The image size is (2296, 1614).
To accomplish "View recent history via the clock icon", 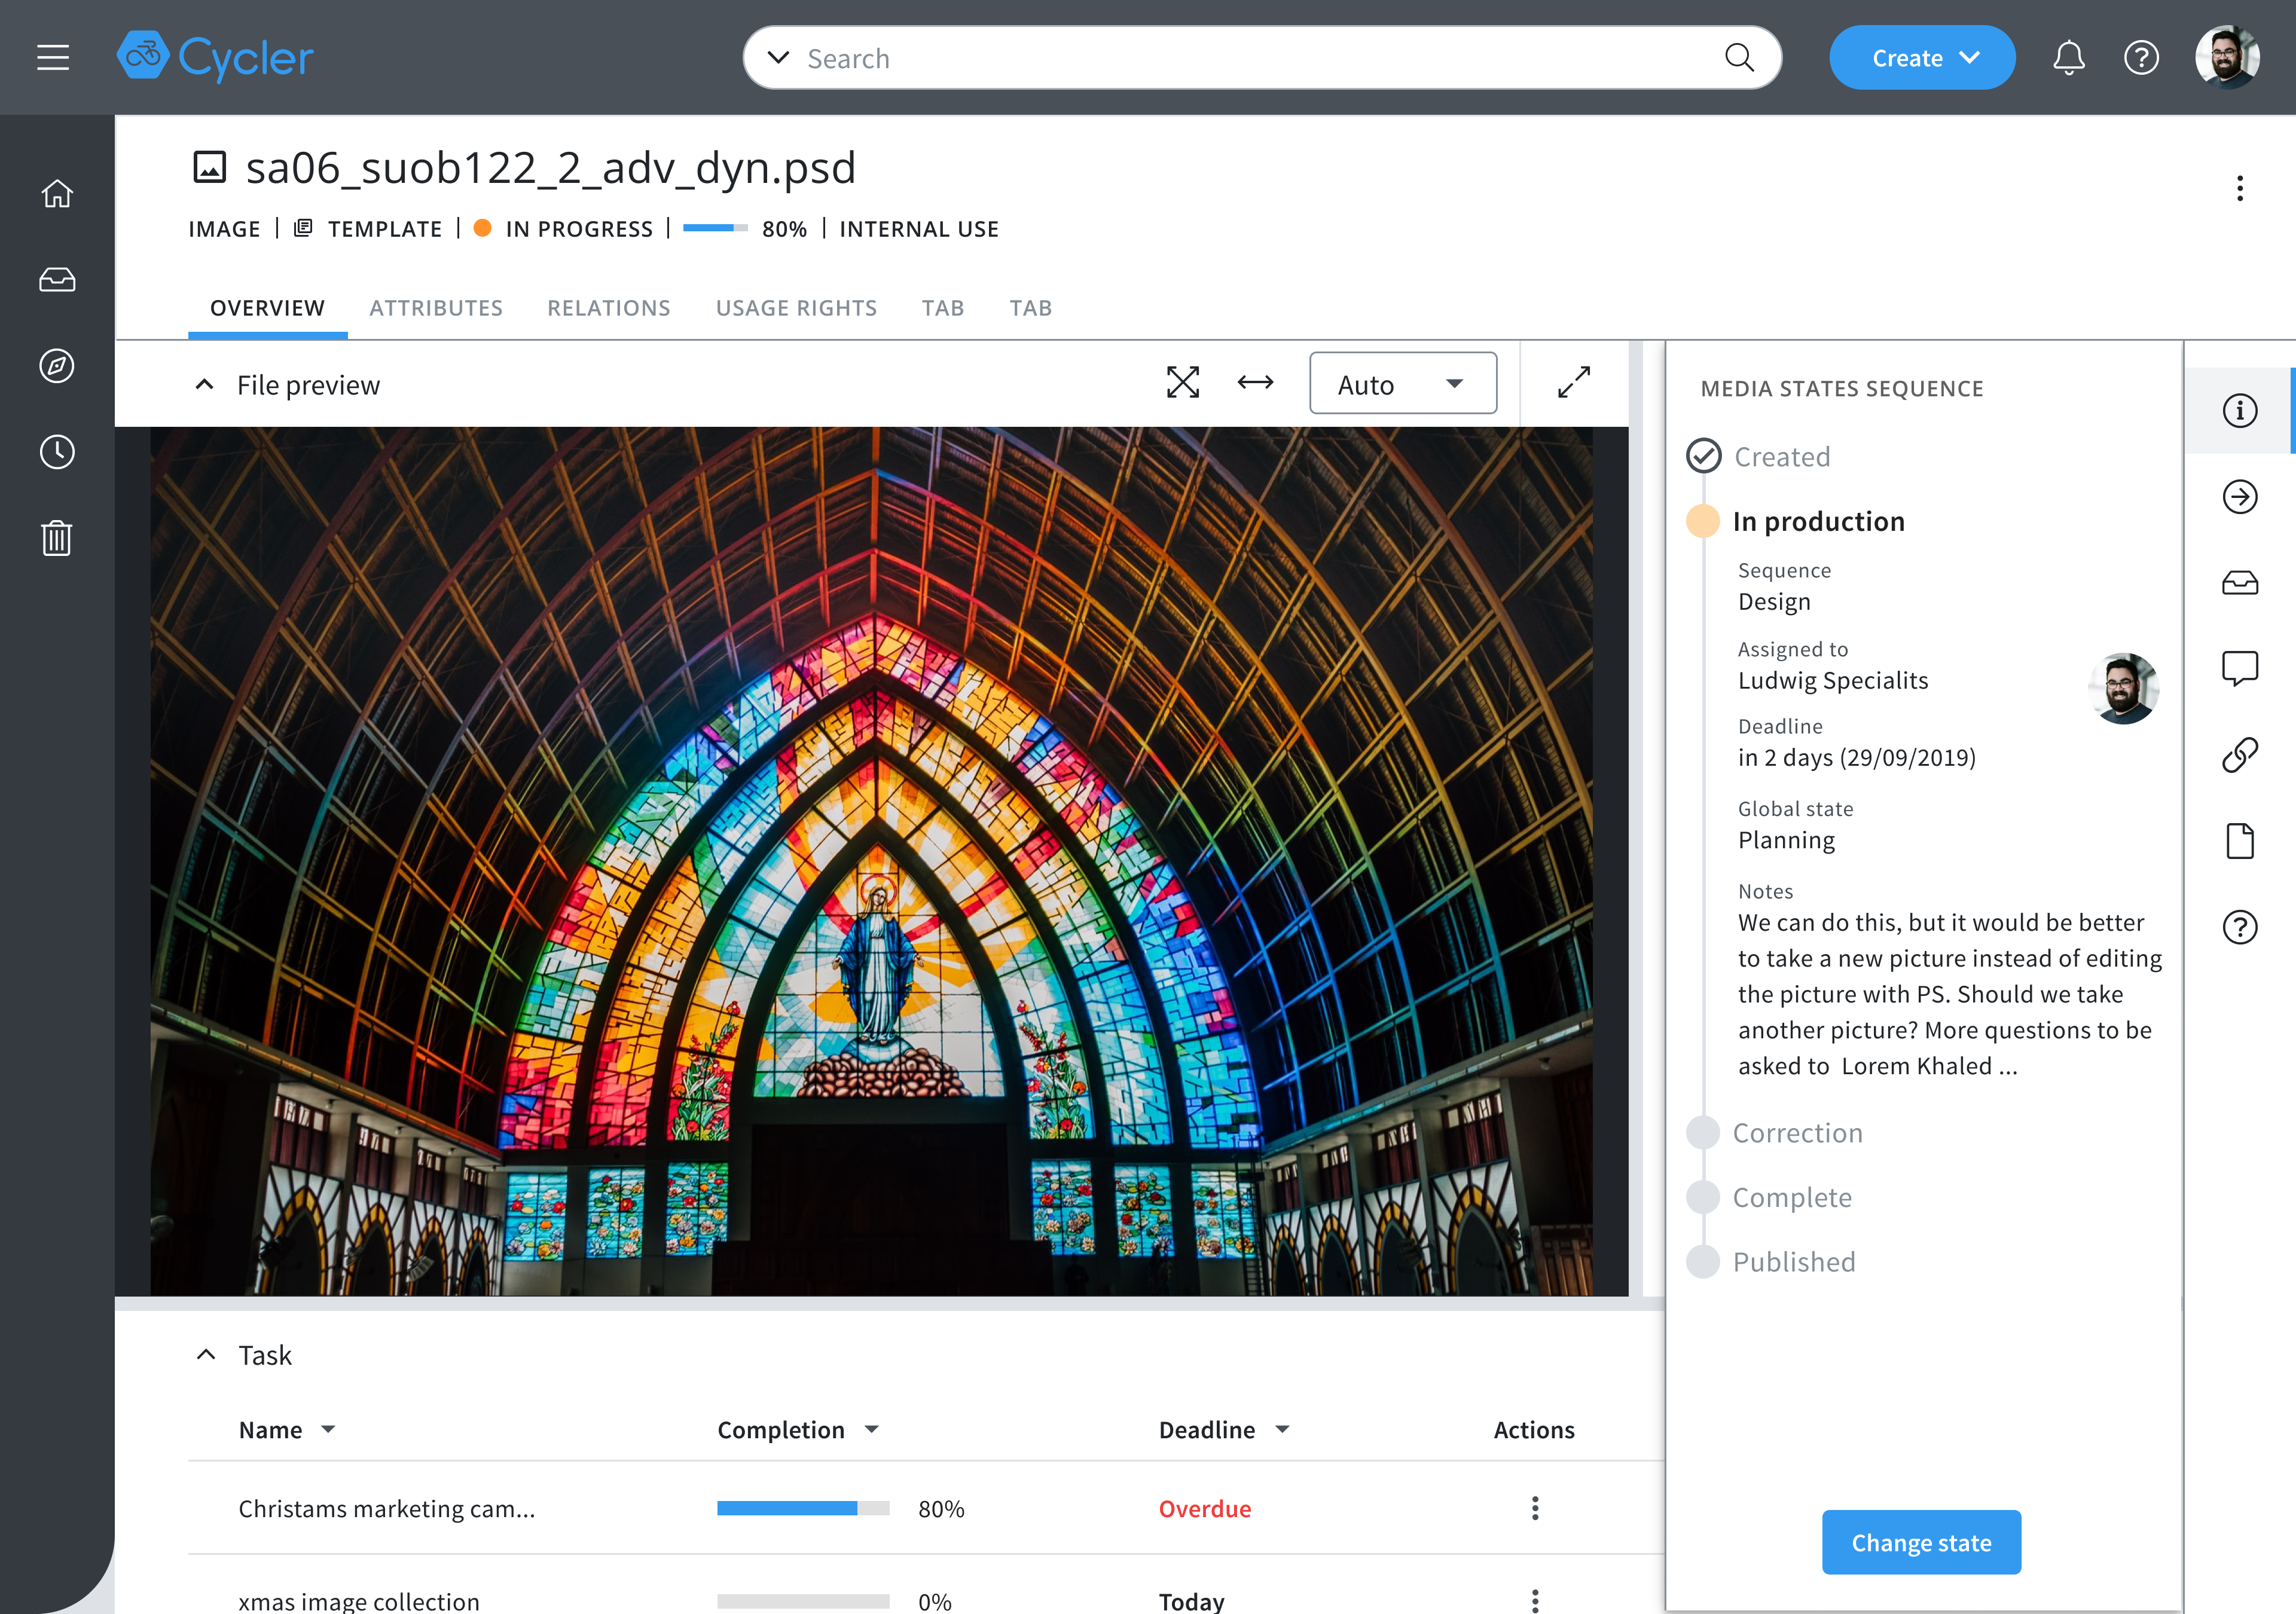I will (57, 452).
